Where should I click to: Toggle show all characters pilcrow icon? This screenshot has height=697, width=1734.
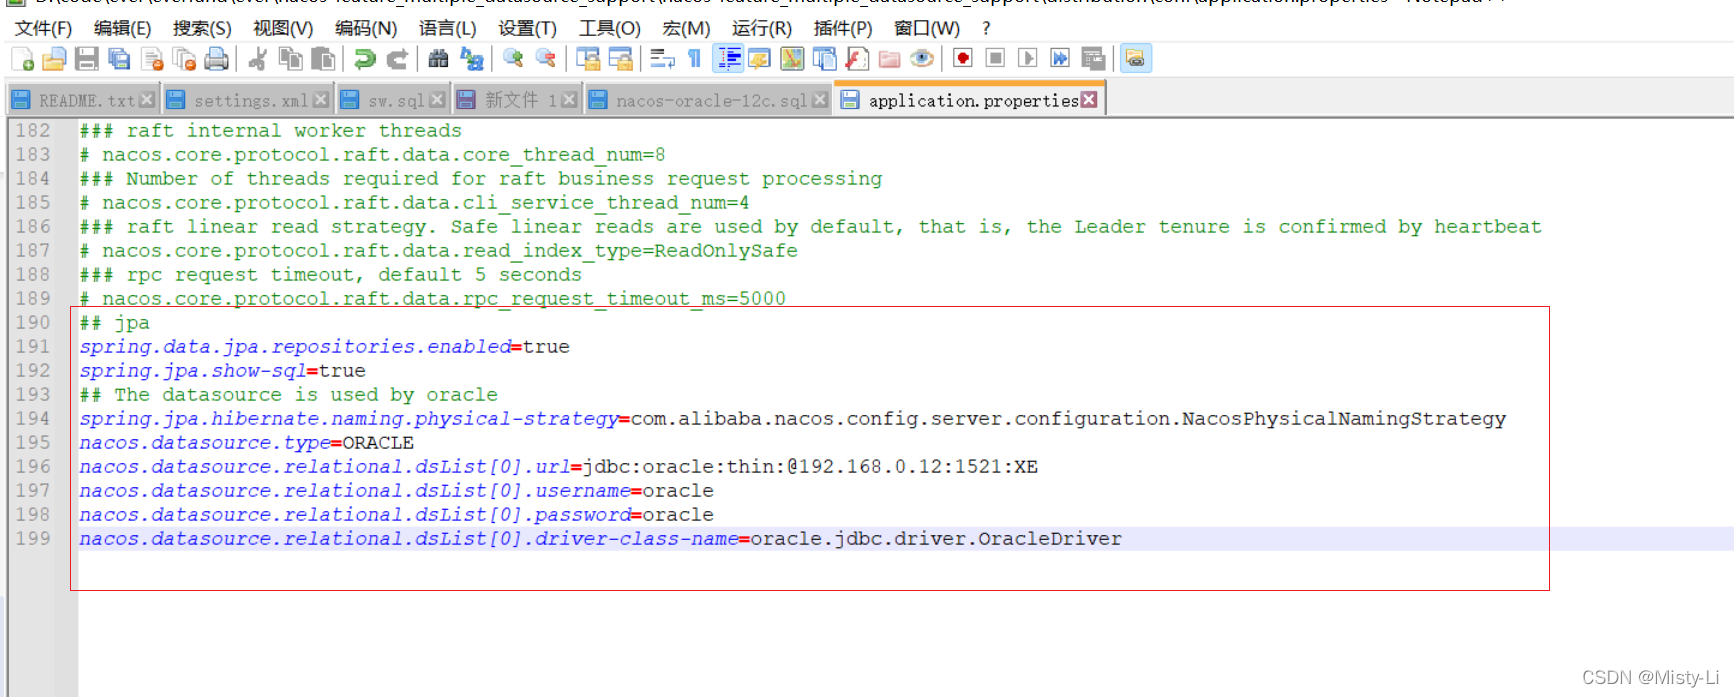pos(694,59)
